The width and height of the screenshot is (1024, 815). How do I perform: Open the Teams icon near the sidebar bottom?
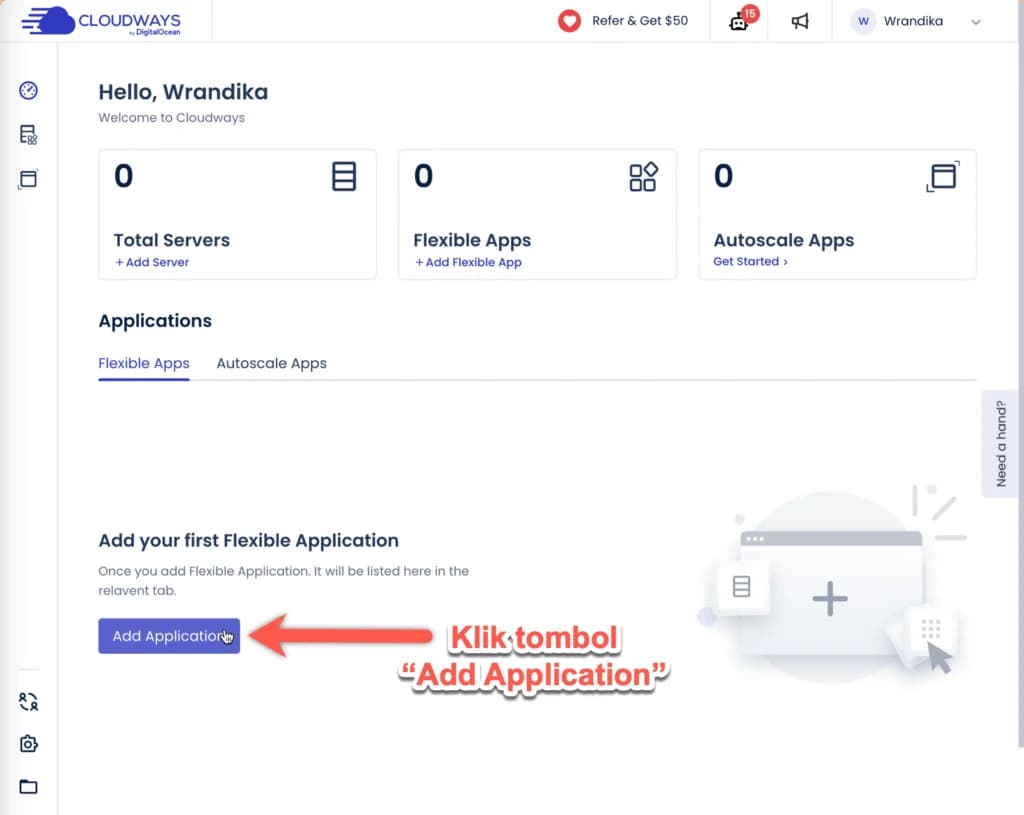tap(28, 701)
